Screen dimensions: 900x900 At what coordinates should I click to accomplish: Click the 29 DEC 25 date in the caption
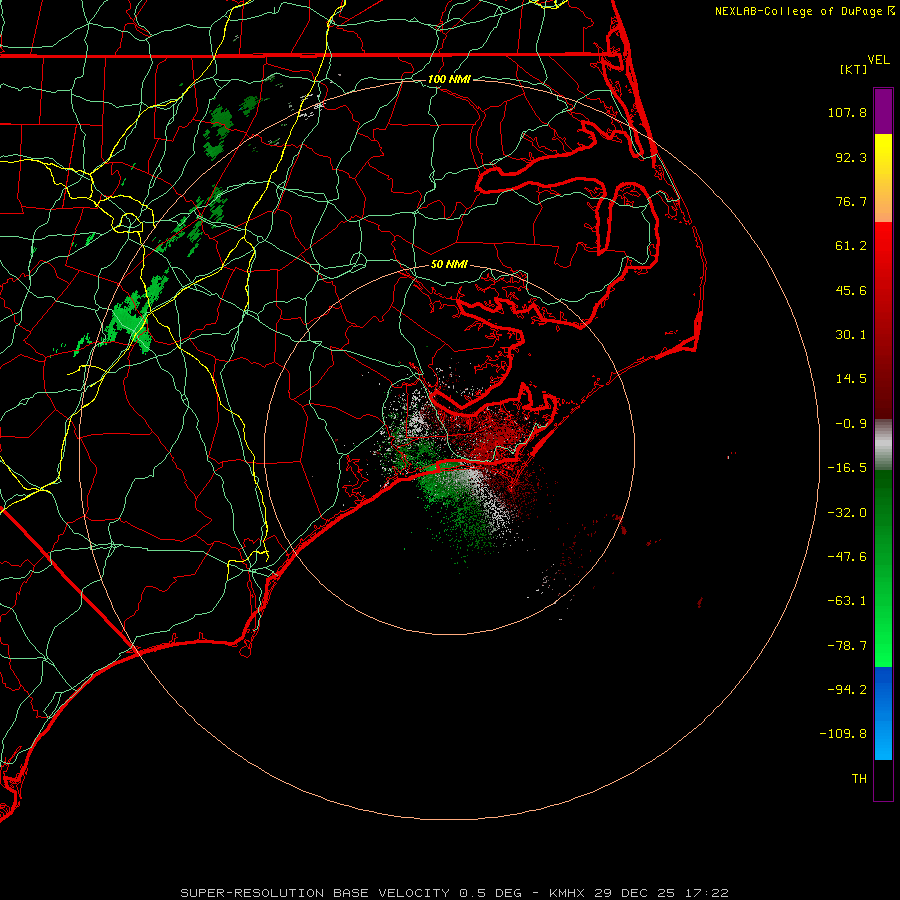(634, 893)
